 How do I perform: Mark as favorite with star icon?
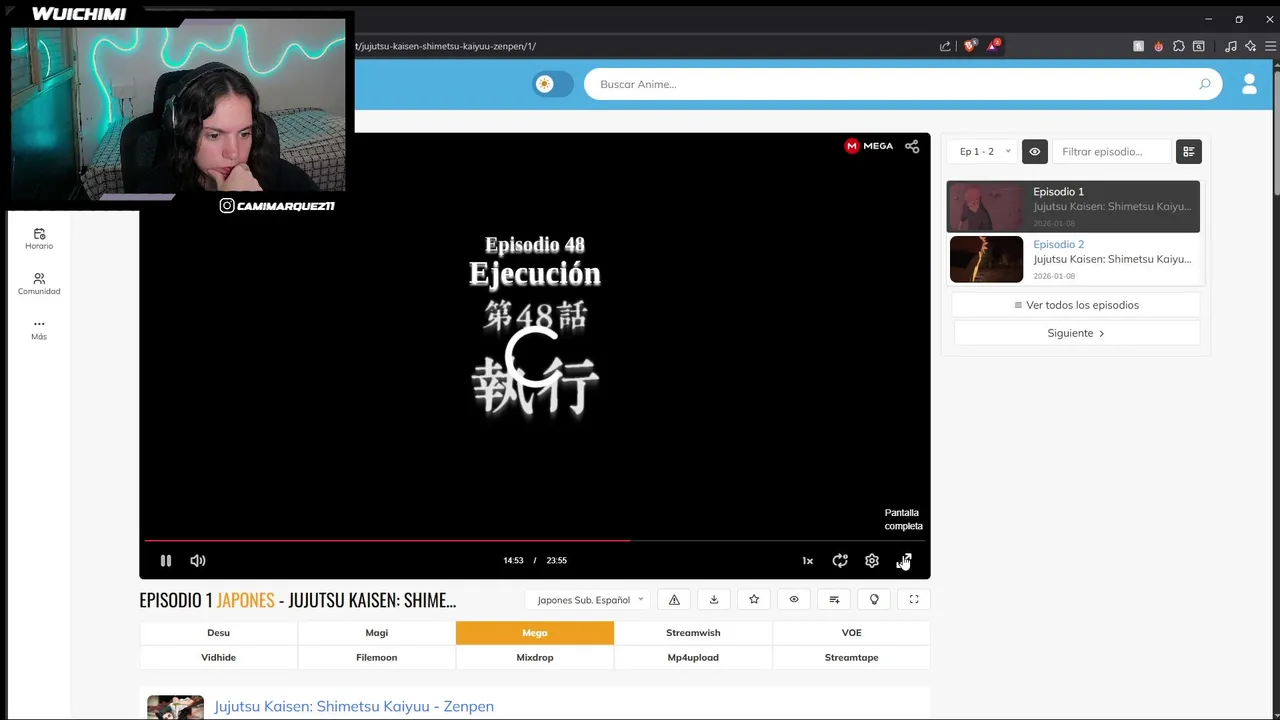pos(754,600)
